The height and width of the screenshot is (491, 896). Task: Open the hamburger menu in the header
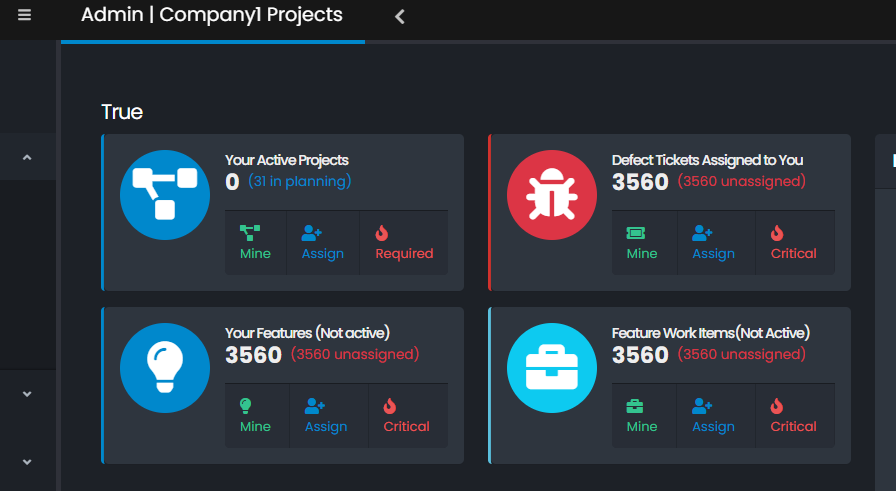(25, 15)
